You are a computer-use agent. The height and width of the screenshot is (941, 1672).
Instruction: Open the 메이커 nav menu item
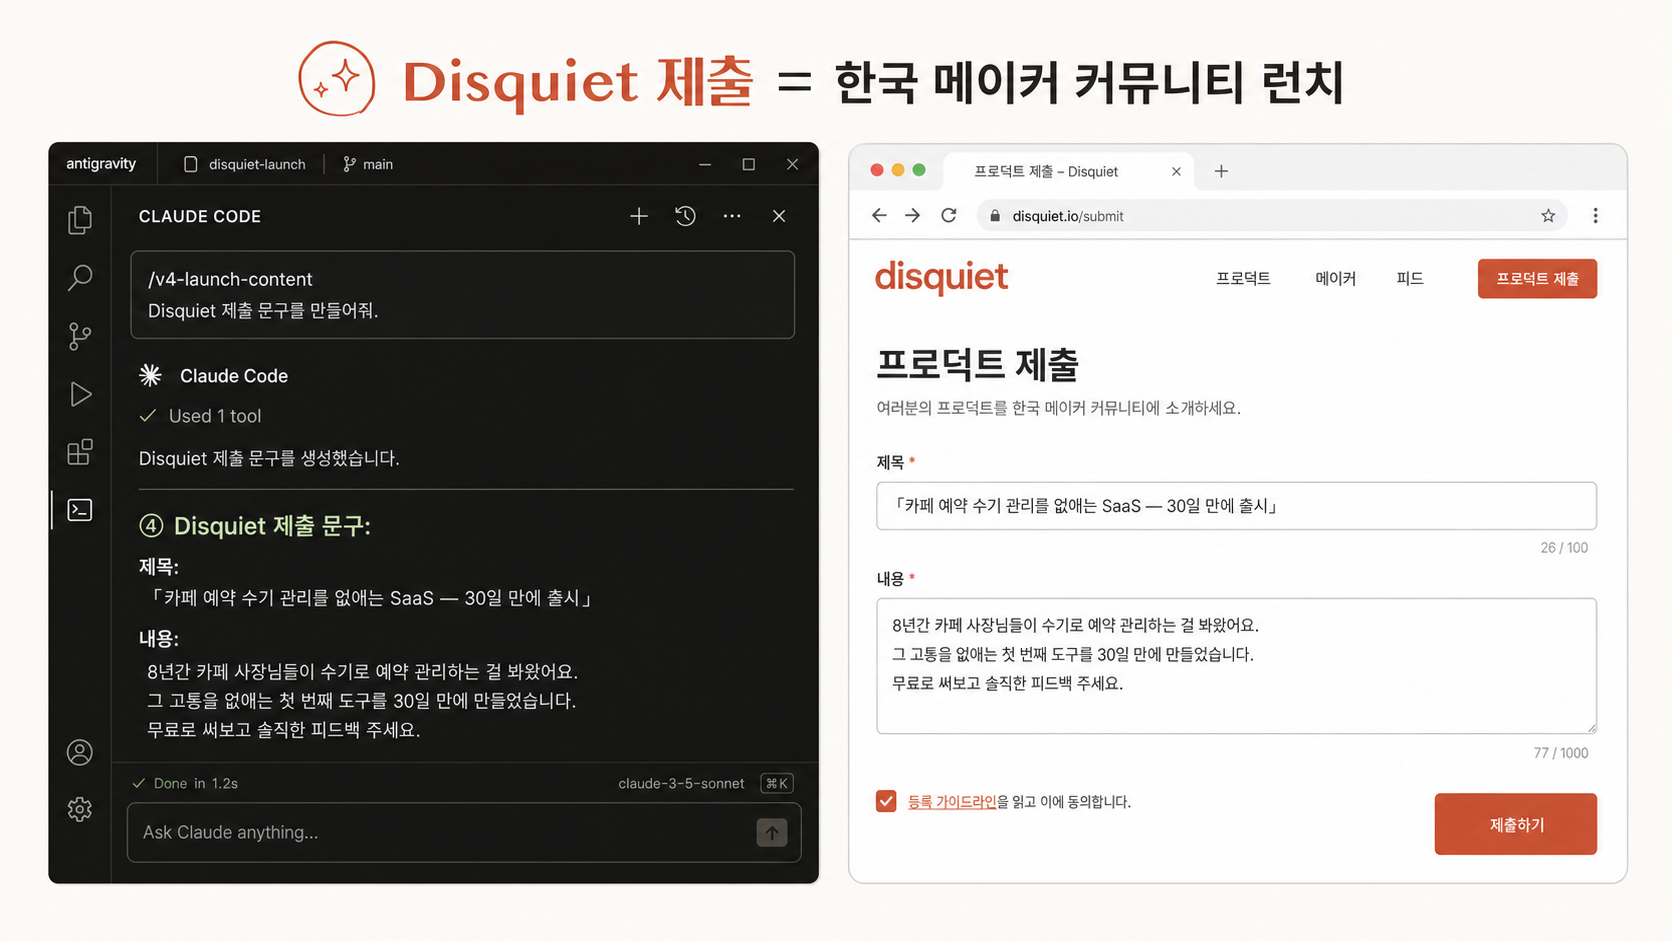click(1335, 278)
